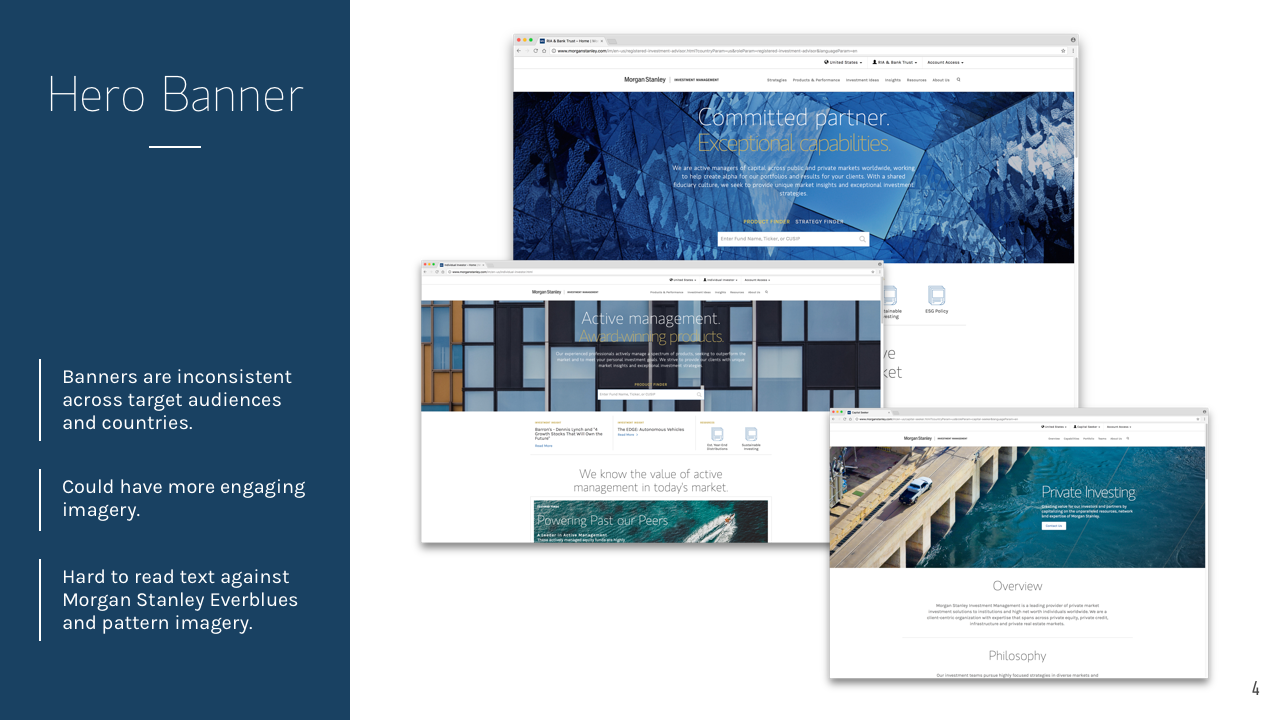Click the Contact Us button on Private Investing banner
This screenshot has width=1280, height=720.
tap(1054, 525)
